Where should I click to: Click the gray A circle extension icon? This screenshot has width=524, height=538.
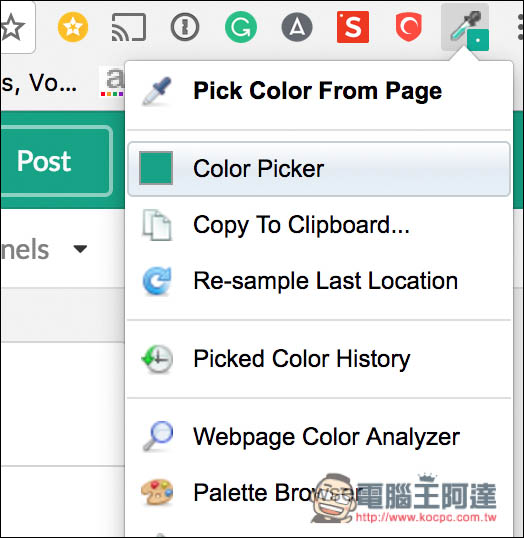point(297,27)
